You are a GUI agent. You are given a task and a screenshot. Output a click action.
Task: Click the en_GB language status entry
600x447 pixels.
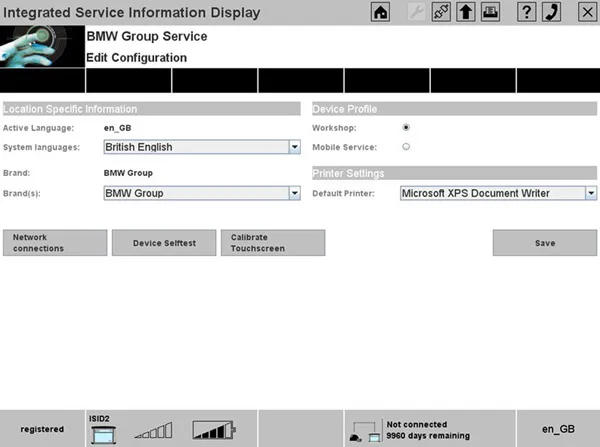[x=558, y=429]
